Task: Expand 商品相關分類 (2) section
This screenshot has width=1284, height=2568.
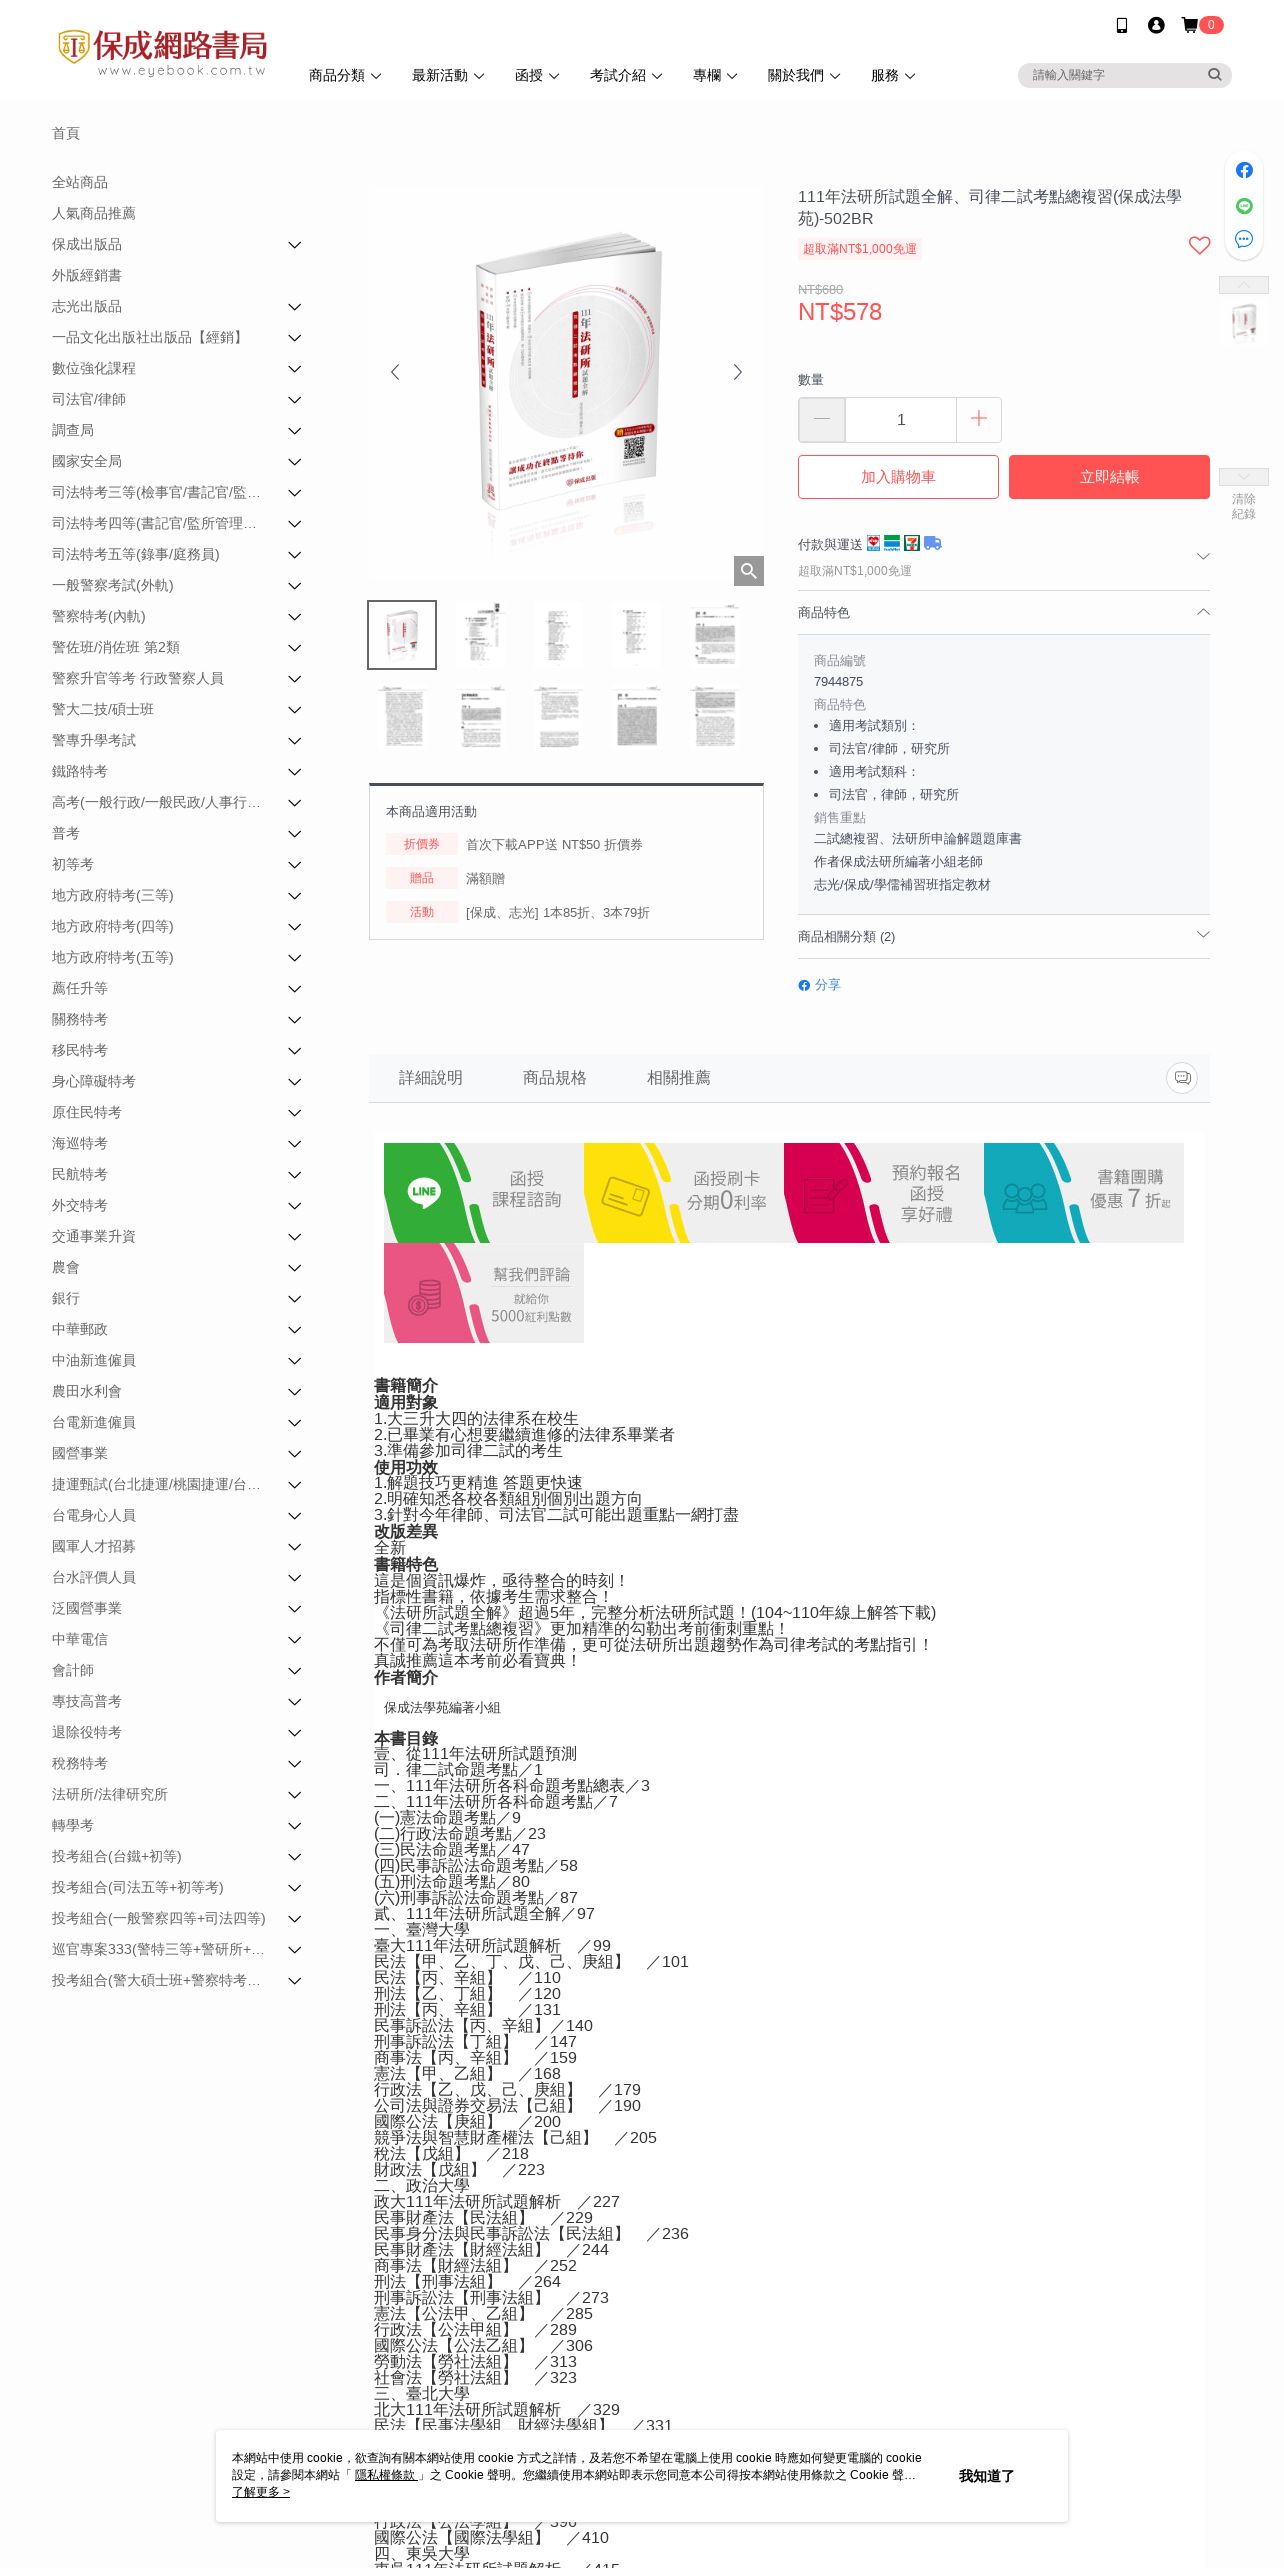Action: (1004, 937)
